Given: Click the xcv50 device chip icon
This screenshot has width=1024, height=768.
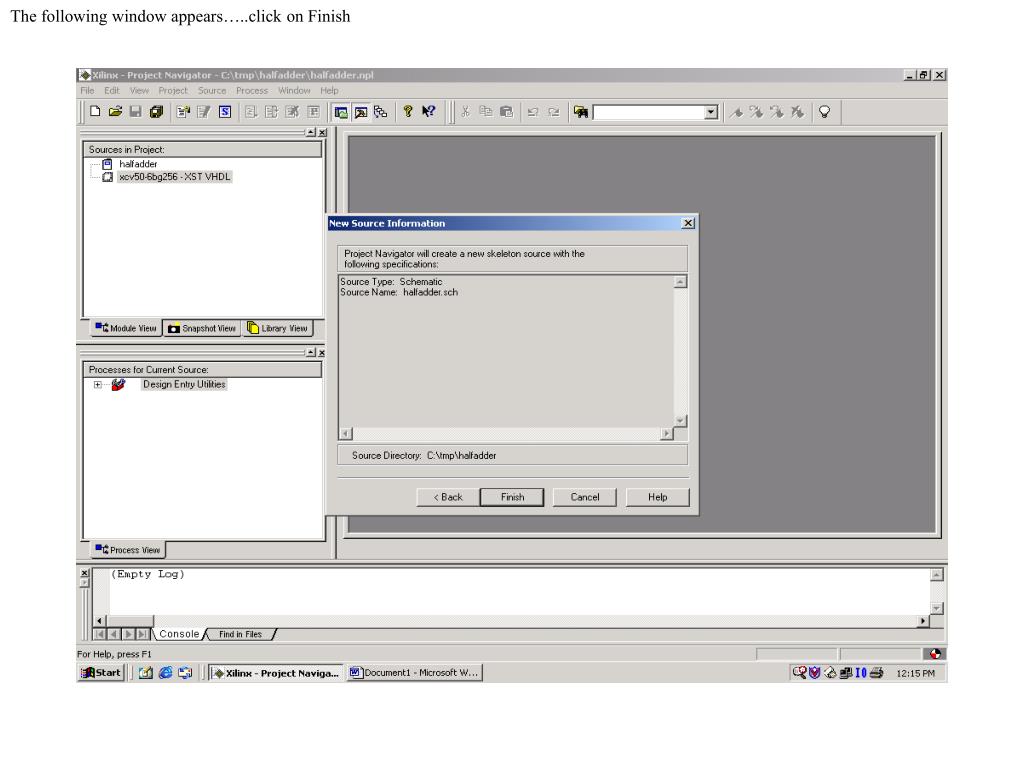Looking at the screenshot, I should (108, 177).
